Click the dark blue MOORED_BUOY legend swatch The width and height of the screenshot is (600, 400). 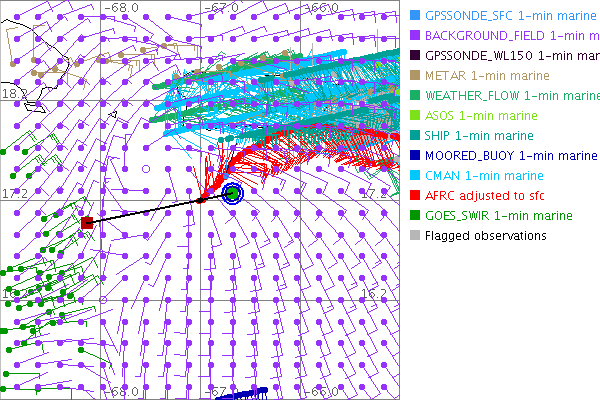[415, 155]
